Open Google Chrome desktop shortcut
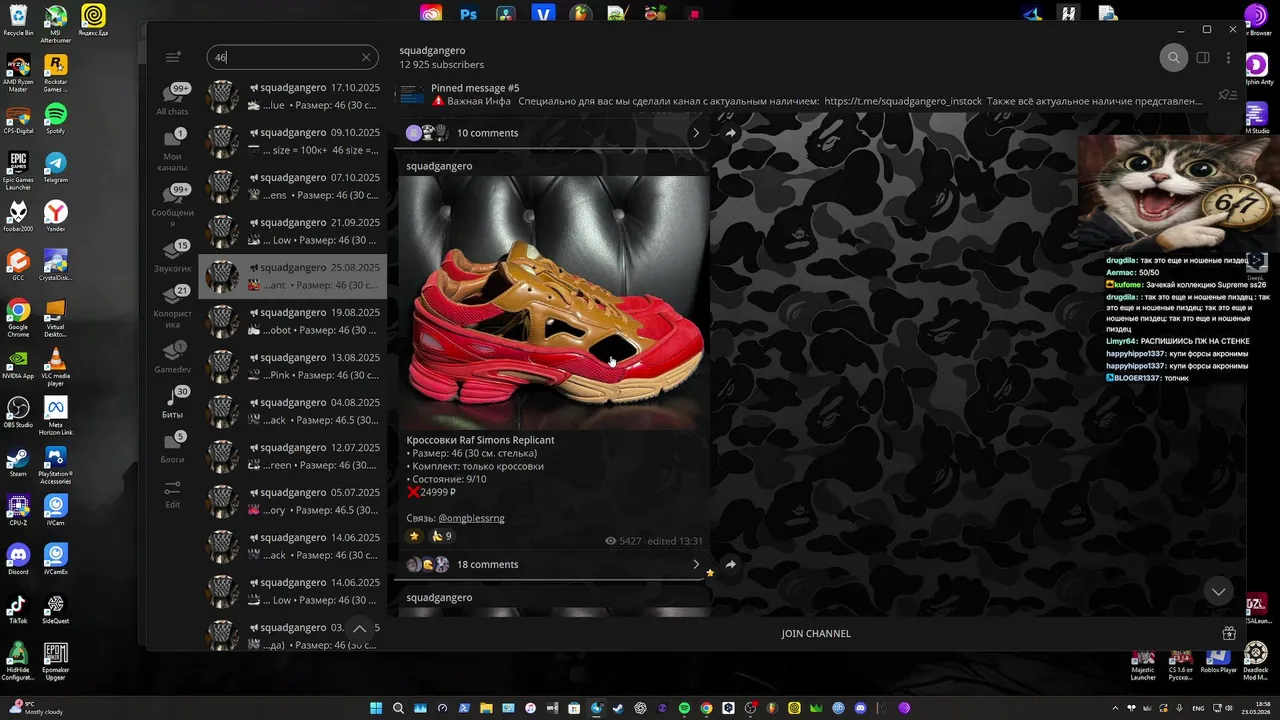Screen dimensions: 1280x720 pos(17,317)
